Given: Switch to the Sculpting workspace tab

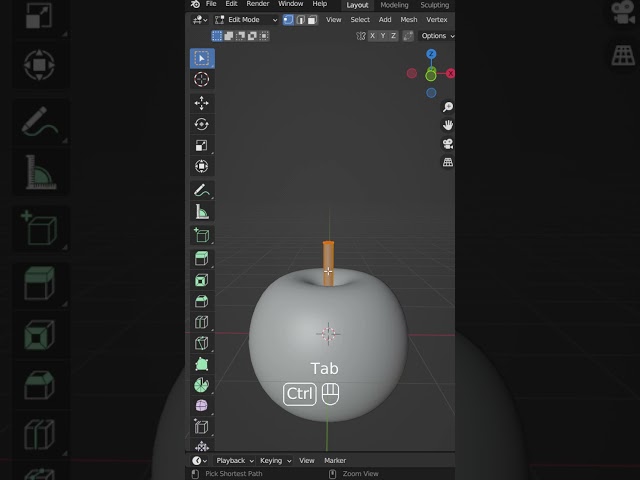Looking at the screenshot, I should [435, 5].
